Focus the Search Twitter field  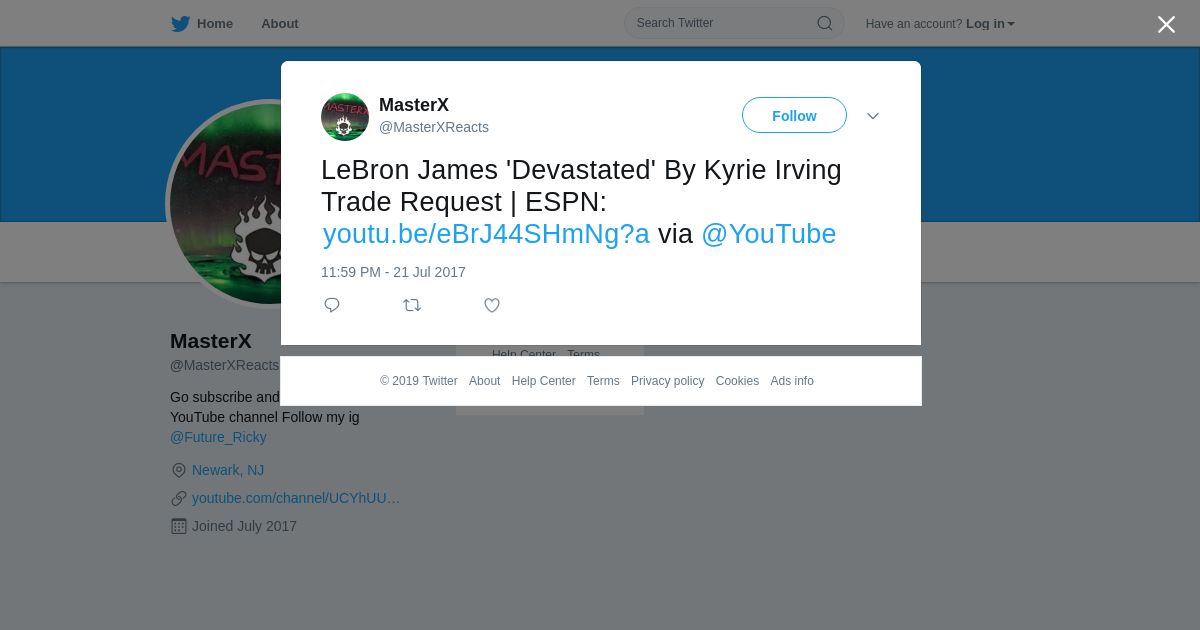pyautogui.click(x=734, y=23)
